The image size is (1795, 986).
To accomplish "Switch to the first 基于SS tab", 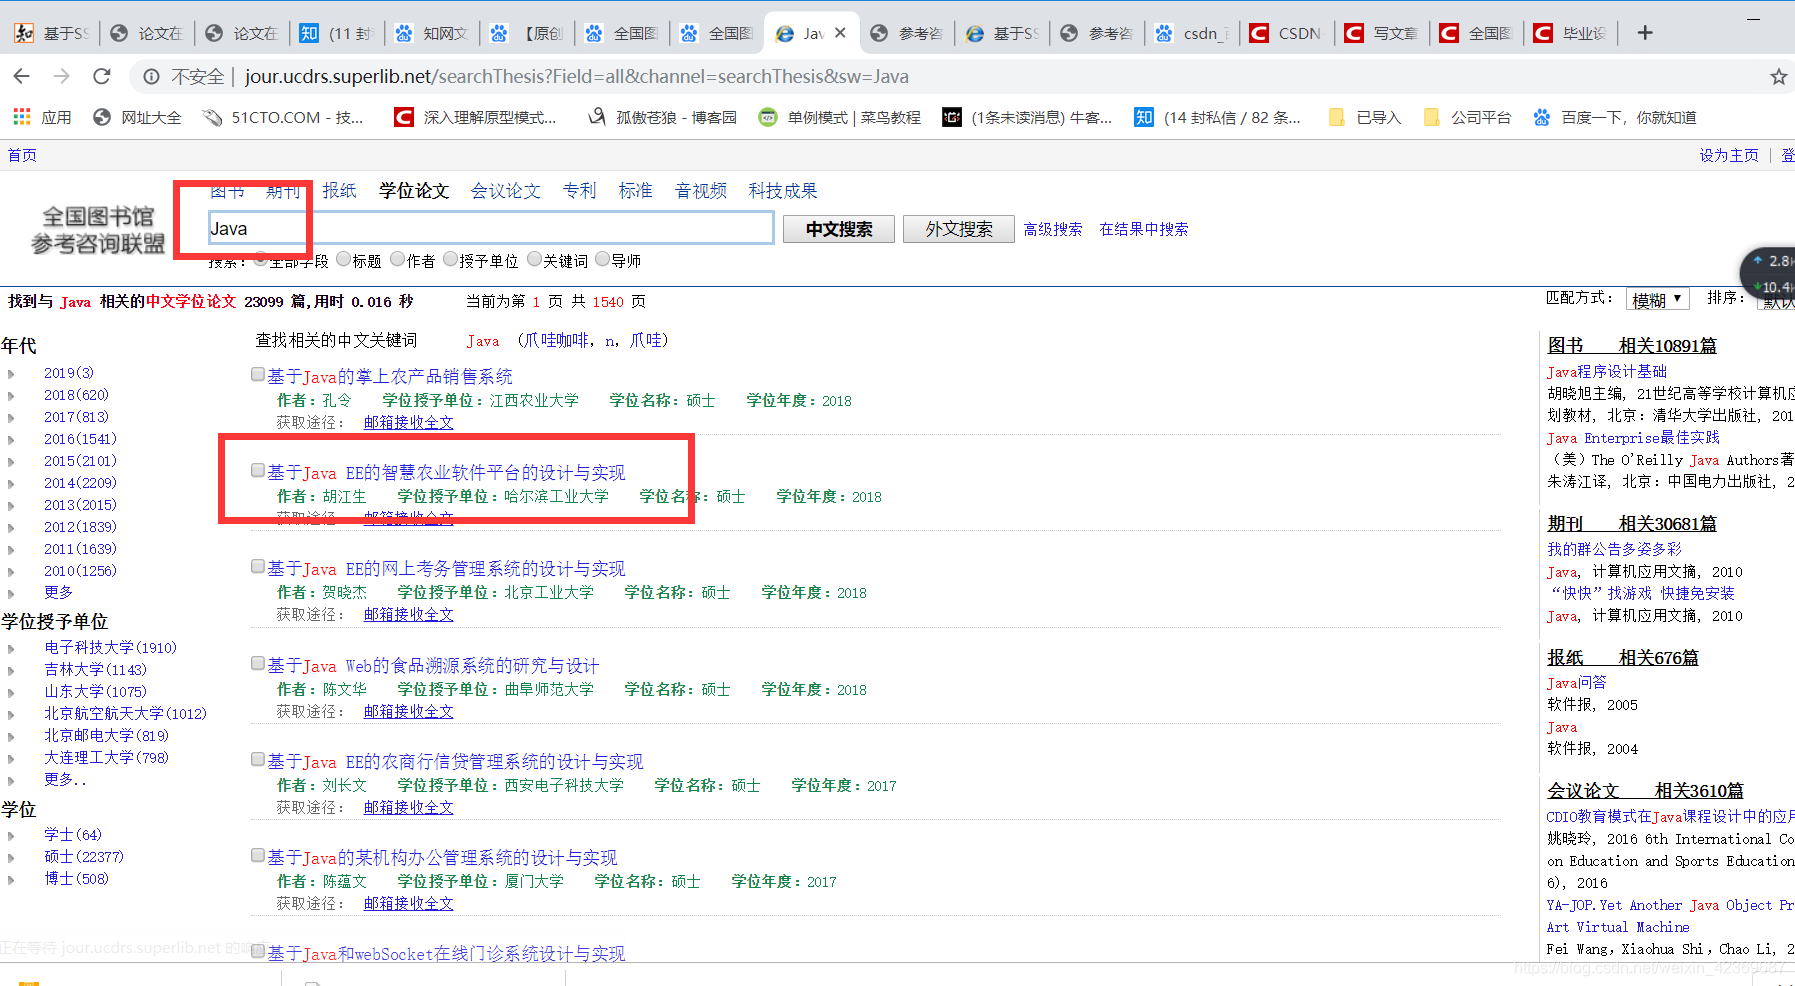I will point(52,33).
